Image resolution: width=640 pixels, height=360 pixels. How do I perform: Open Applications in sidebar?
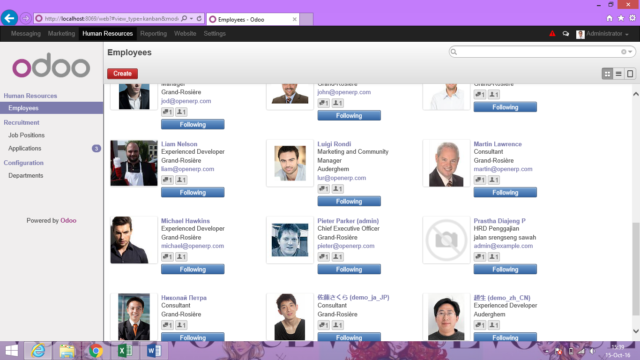[x=24, y=148]
